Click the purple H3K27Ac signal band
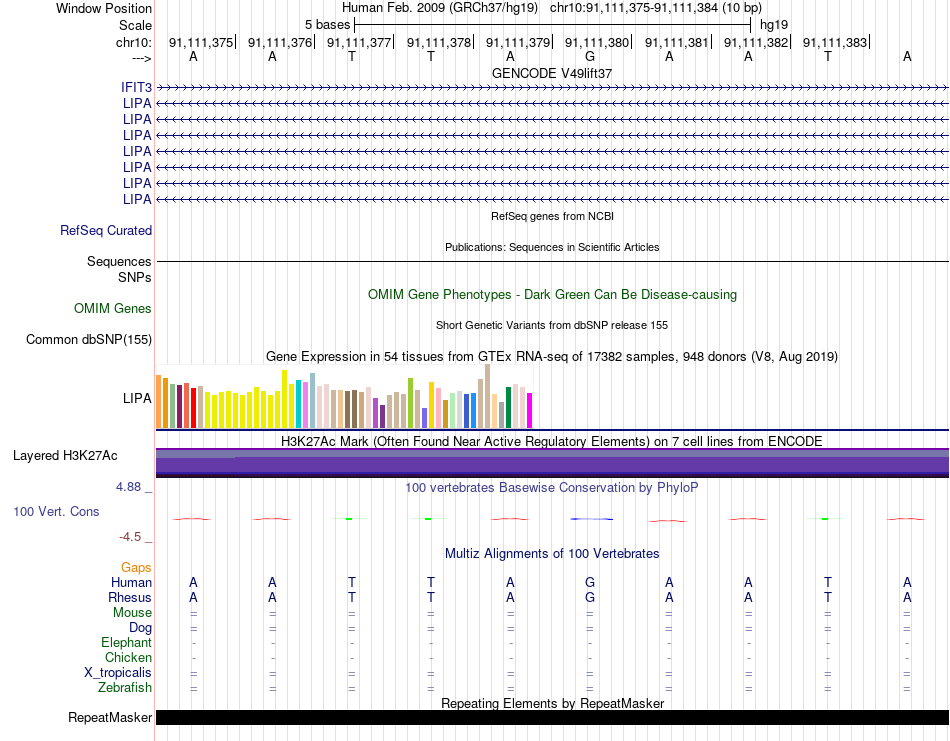This screenshot has width=950, height=741. (552, 463)
